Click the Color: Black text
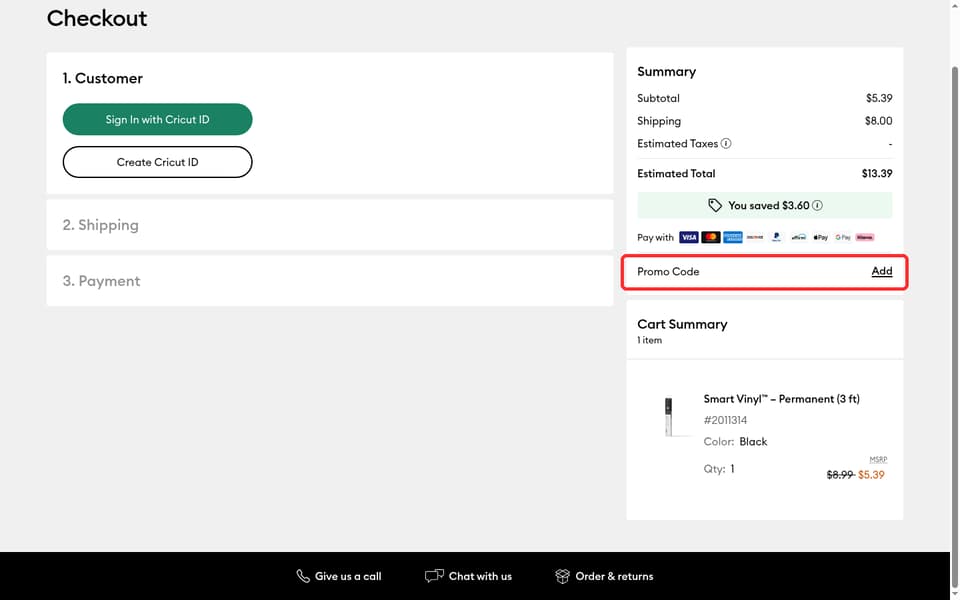 pos(735,441)
